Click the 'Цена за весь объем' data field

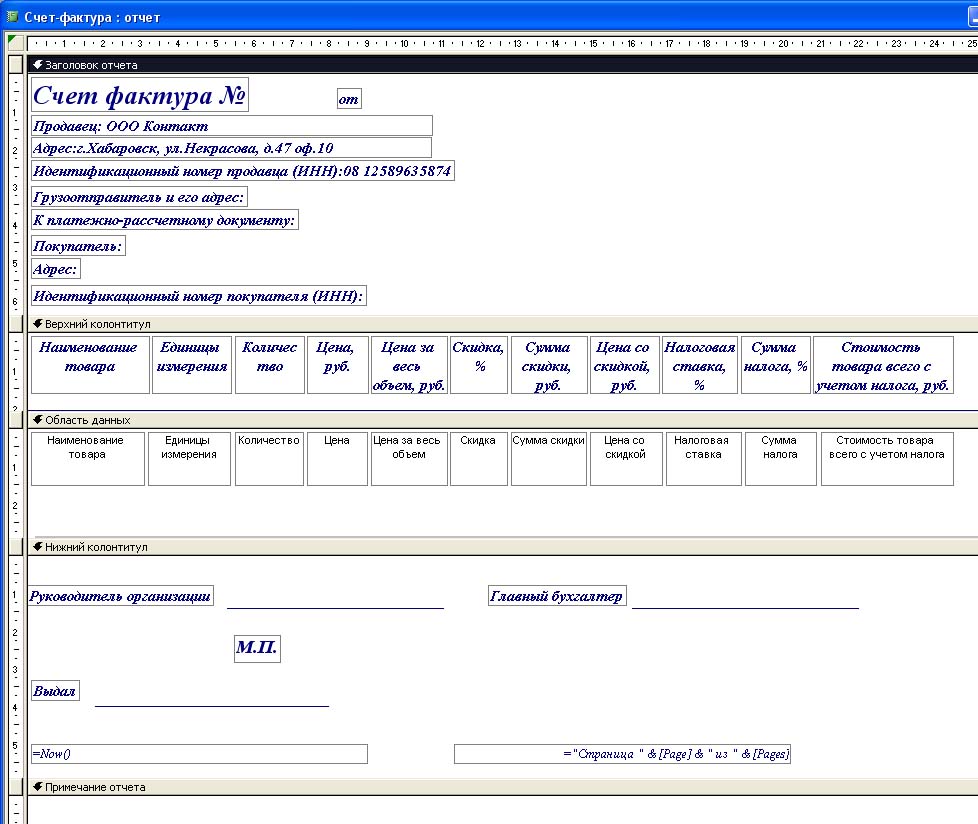click(409, 458)
